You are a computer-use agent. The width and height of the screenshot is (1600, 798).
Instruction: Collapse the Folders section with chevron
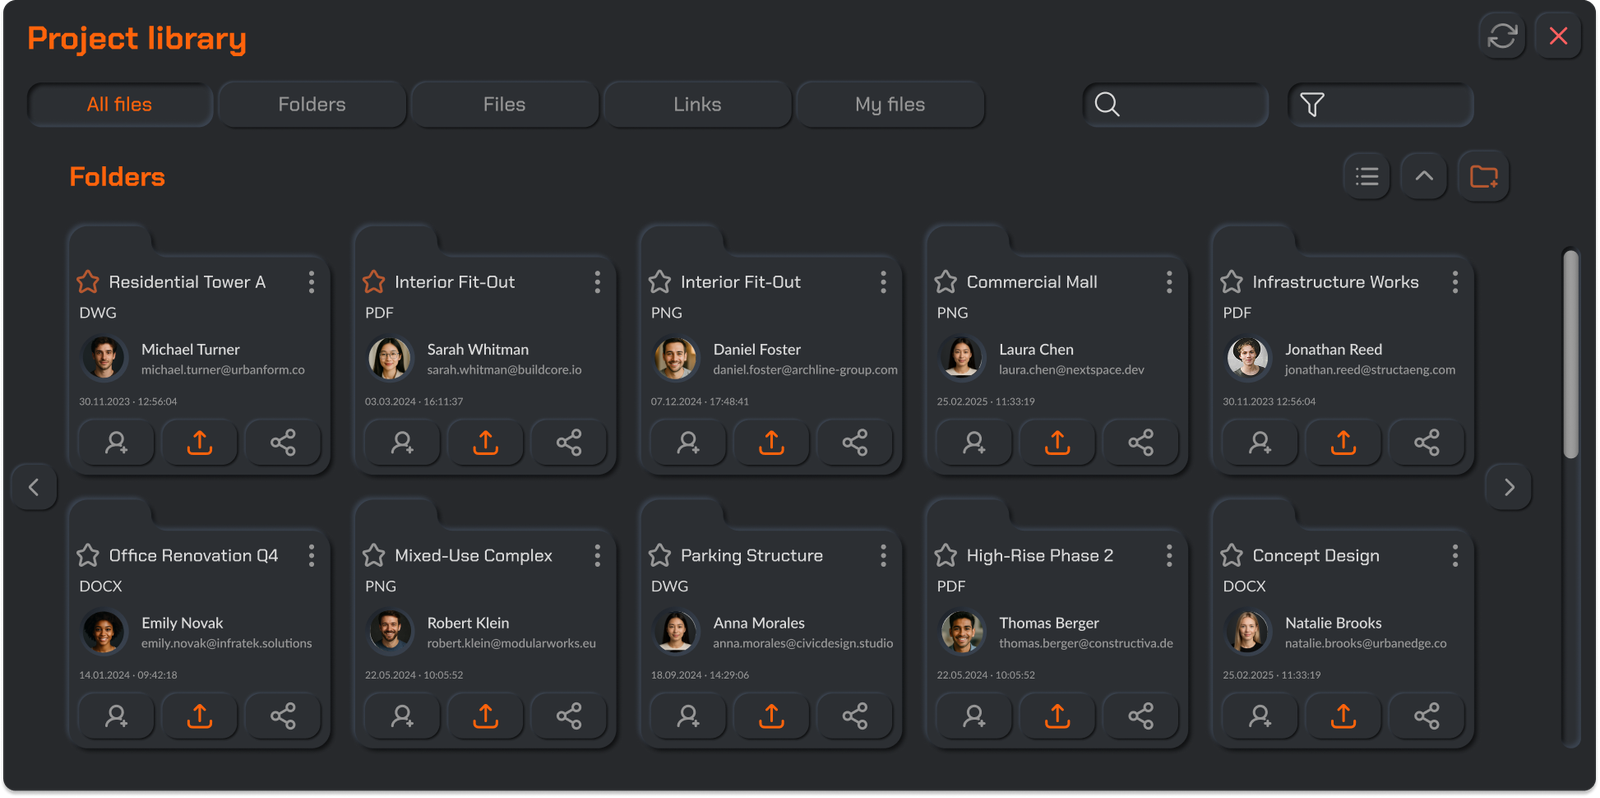coord(1424,177)
